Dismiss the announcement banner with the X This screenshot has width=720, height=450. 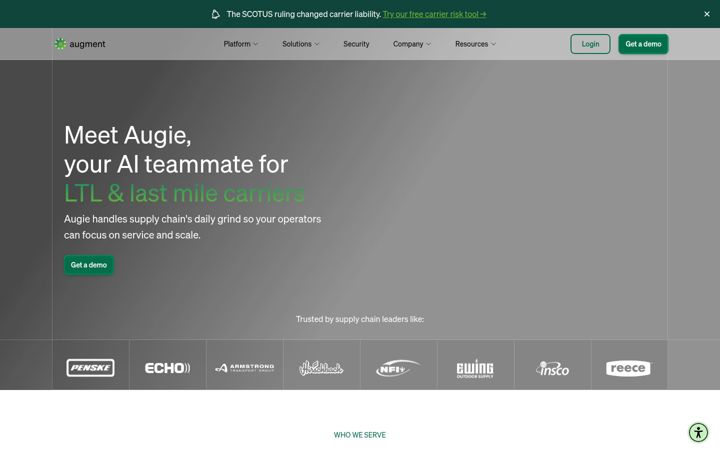click(707, 14)
